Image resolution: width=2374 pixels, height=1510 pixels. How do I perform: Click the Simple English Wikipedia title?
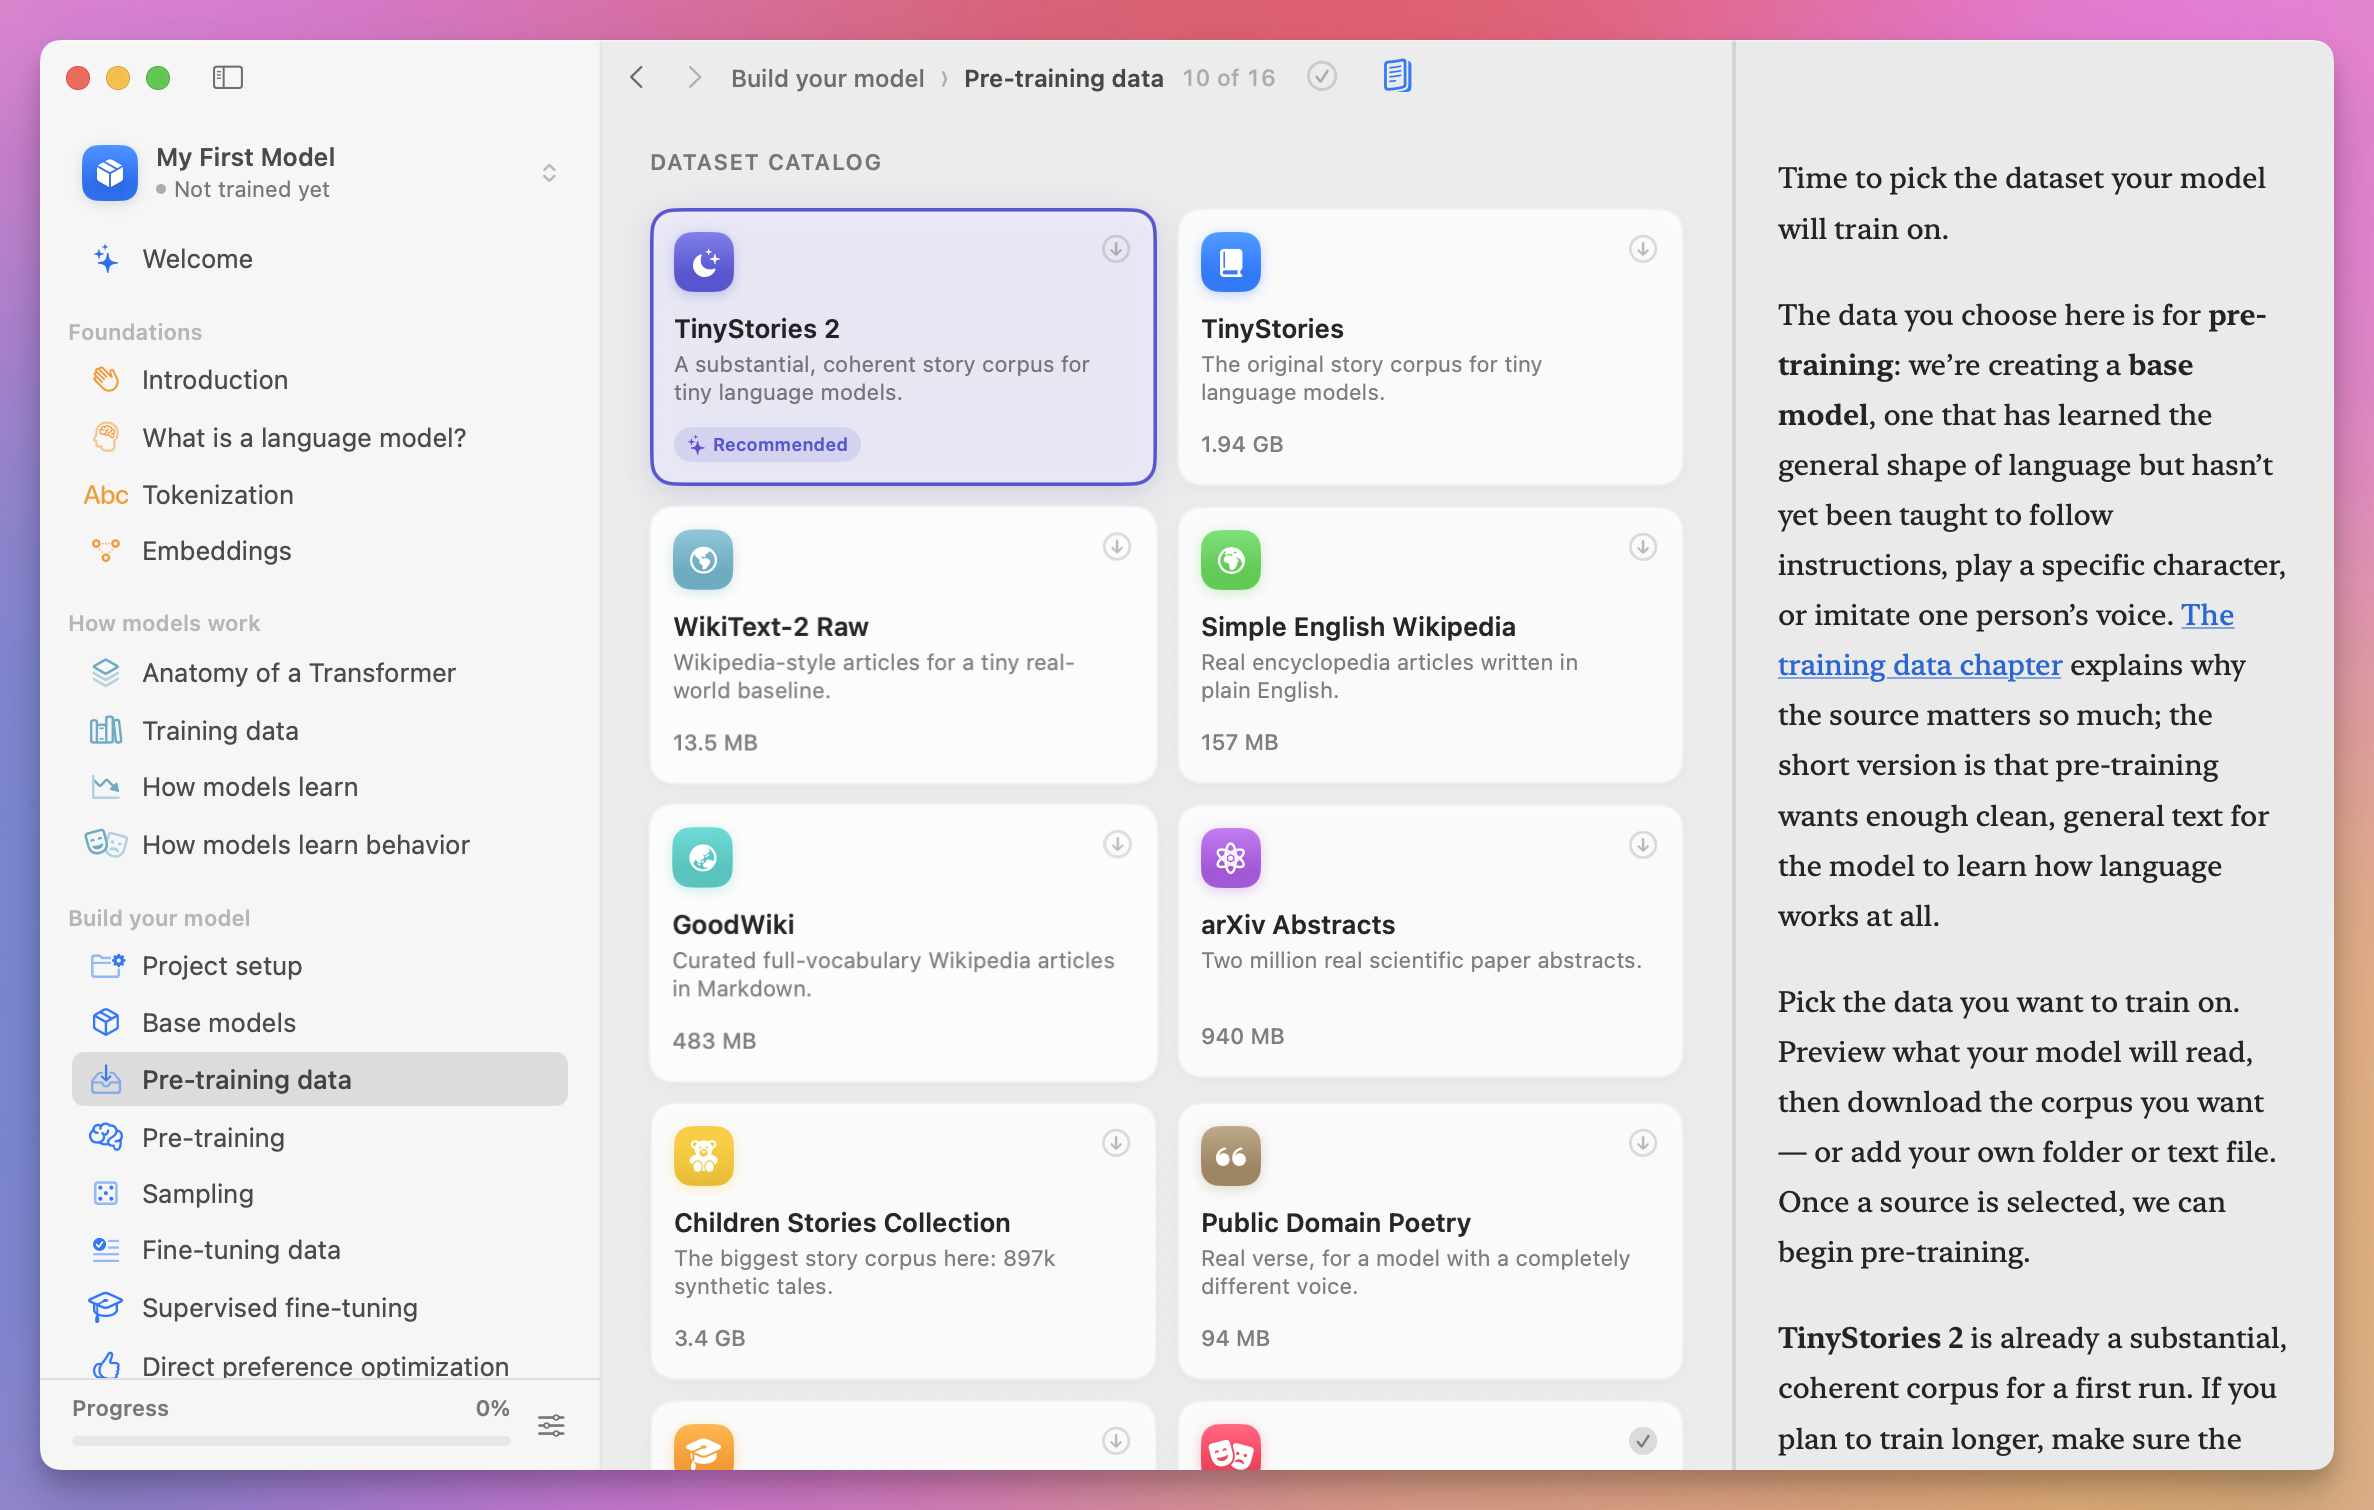1358,627
